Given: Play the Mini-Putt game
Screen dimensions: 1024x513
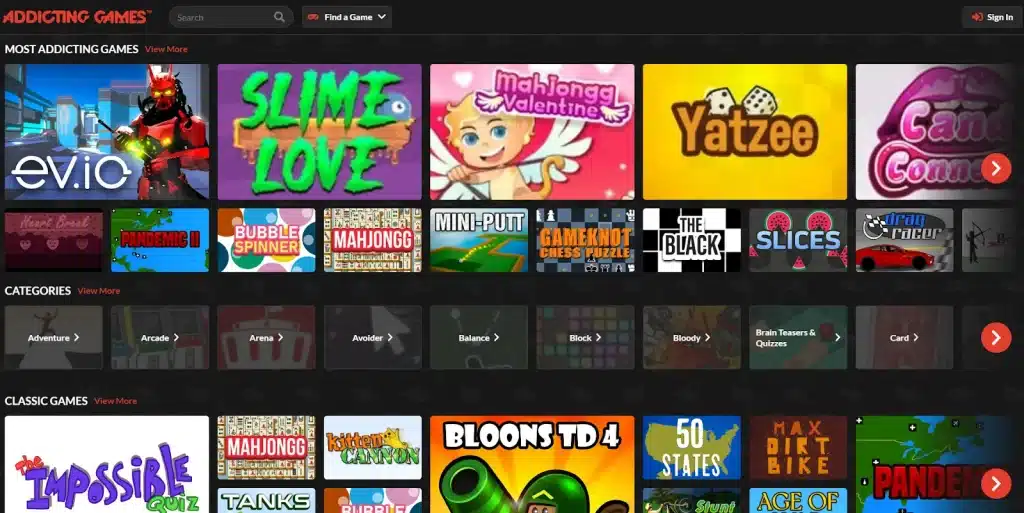Looking at the screenshot, I should (x=479, y=240).
